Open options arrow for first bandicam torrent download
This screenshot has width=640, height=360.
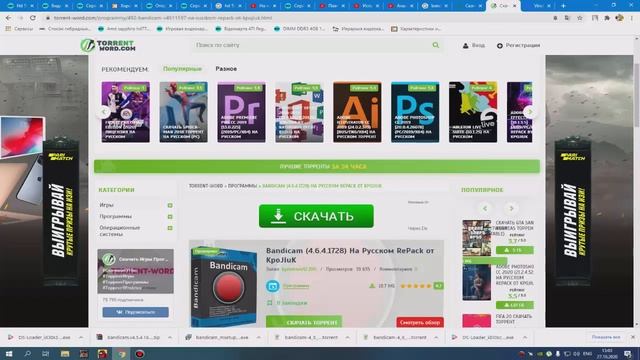(x=347, y=338)
